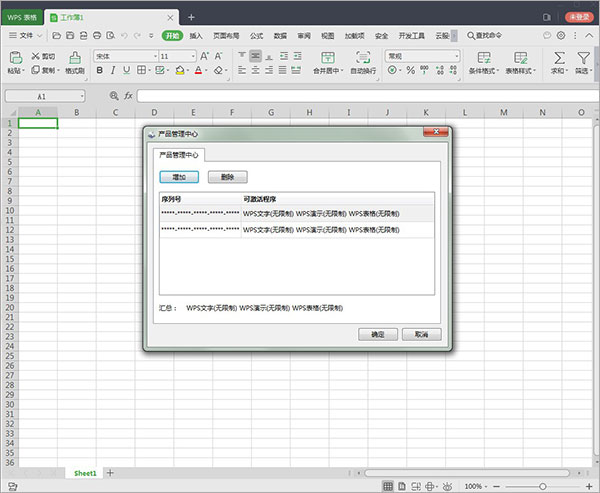The image size is (600, 493).
Task: Click the AutoSum sigma icon
Action: (559, 57)
